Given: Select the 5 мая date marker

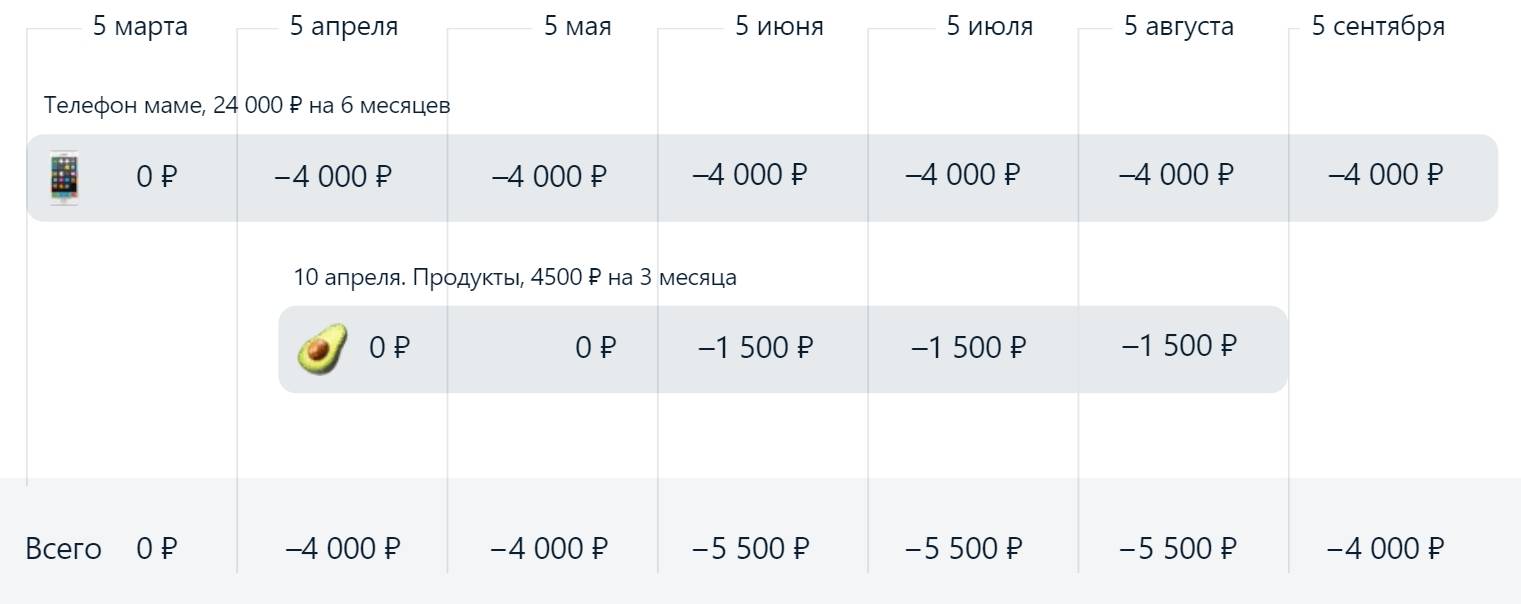Looking at the screenshot, I should [577, 27].
